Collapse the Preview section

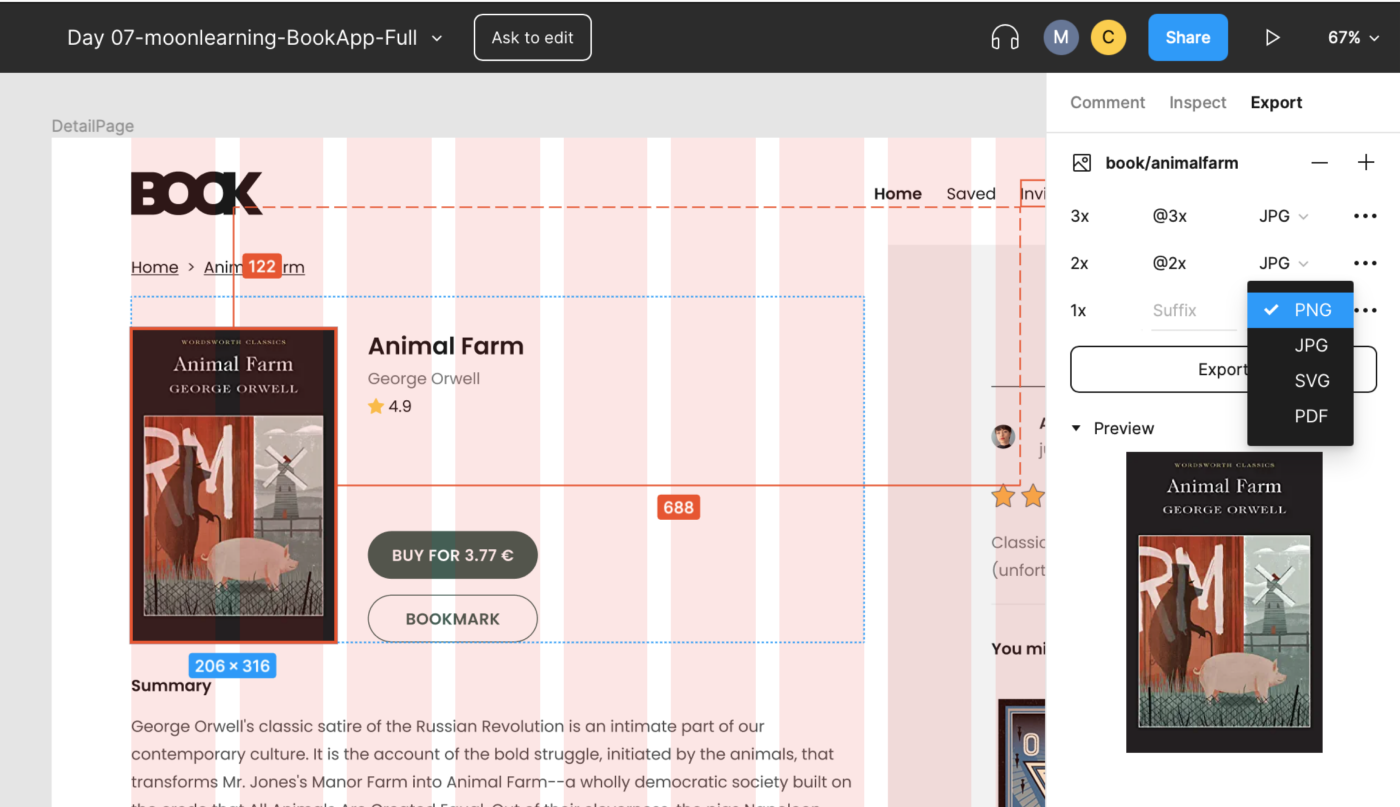tap(1076, 428)
